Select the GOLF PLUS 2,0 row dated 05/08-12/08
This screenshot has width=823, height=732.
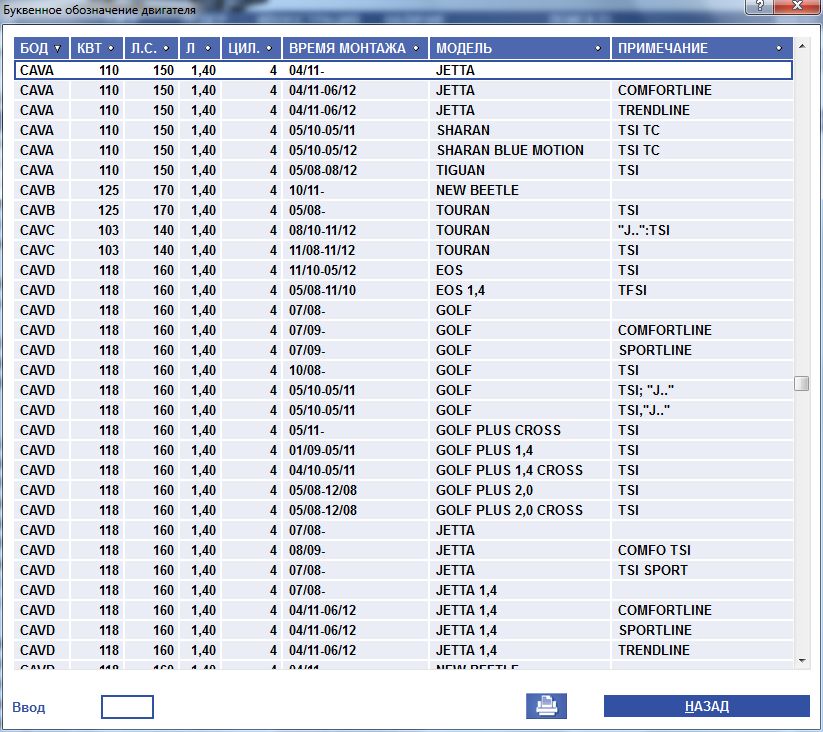pos(403,490)
